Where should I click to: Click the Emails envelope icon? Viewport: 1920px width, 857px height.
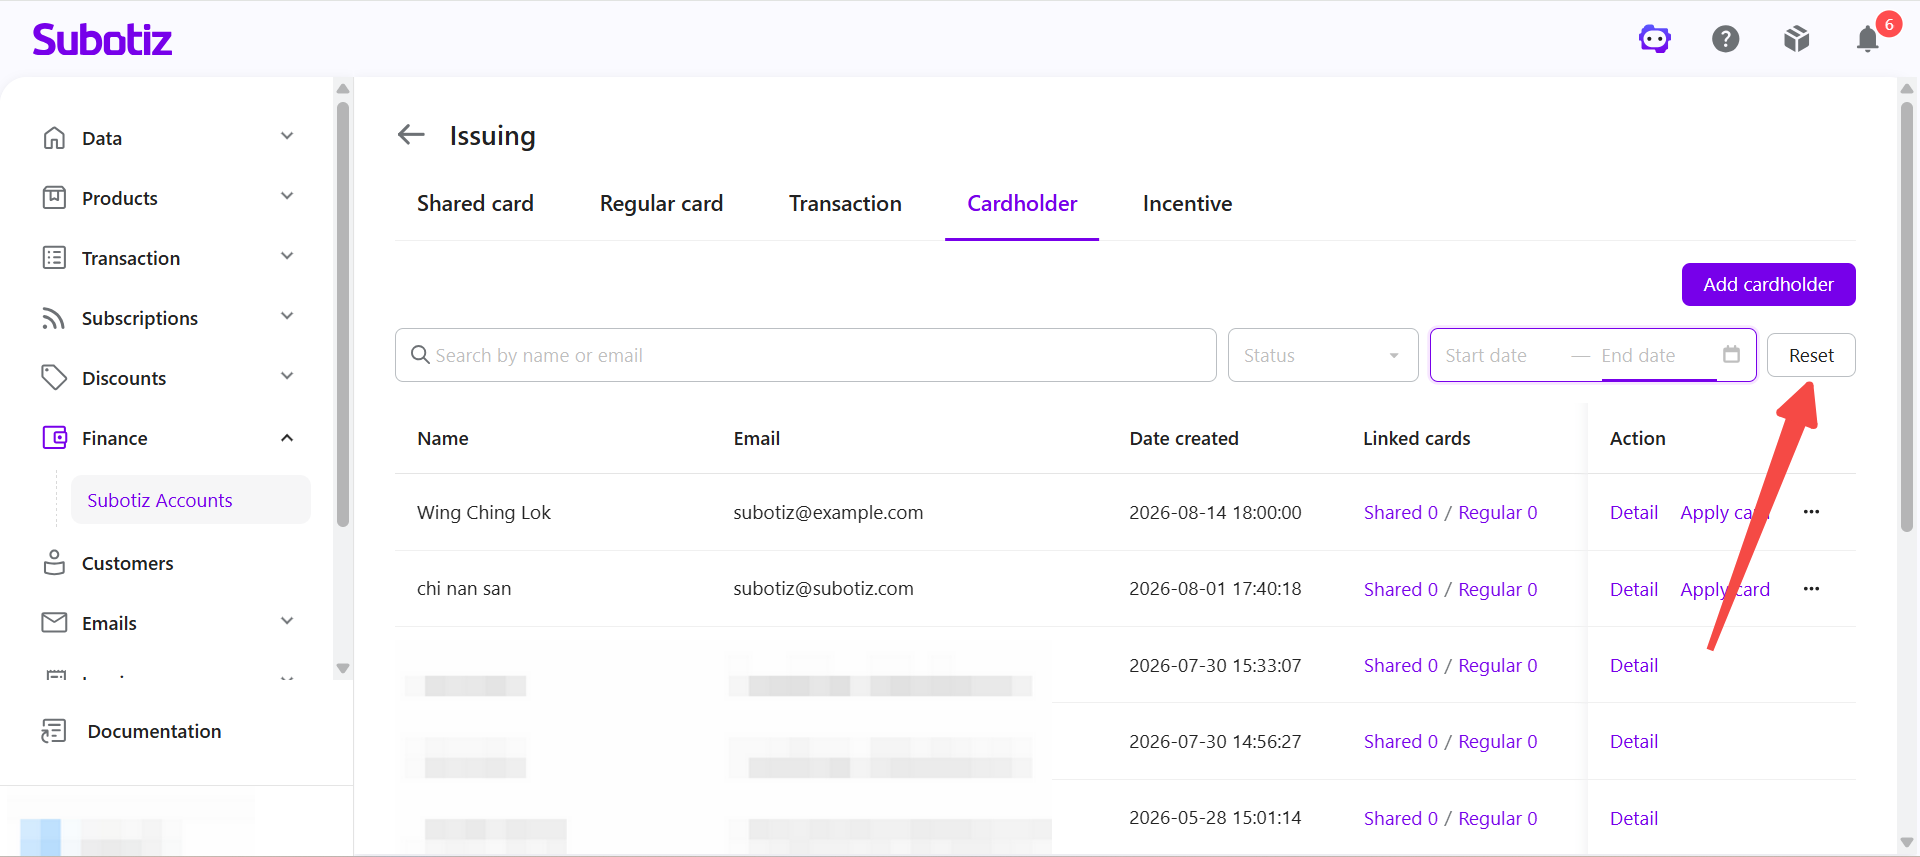[54, 623]
